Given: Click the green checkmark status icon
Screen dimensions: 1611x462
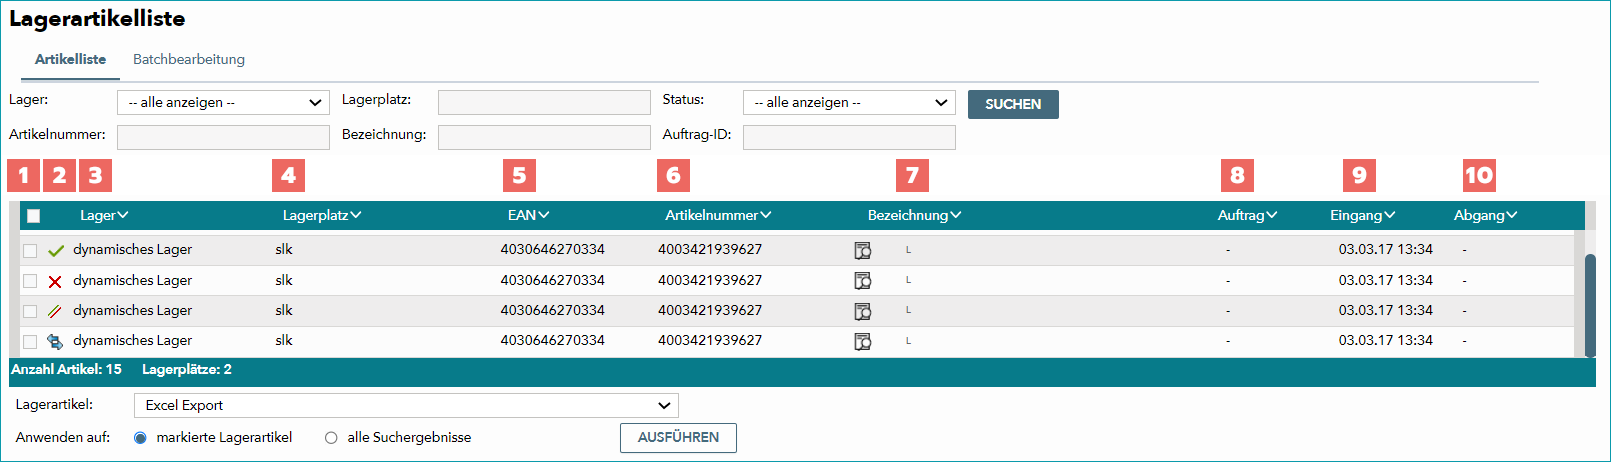Looking at the screenshot, I should point(56,251).
